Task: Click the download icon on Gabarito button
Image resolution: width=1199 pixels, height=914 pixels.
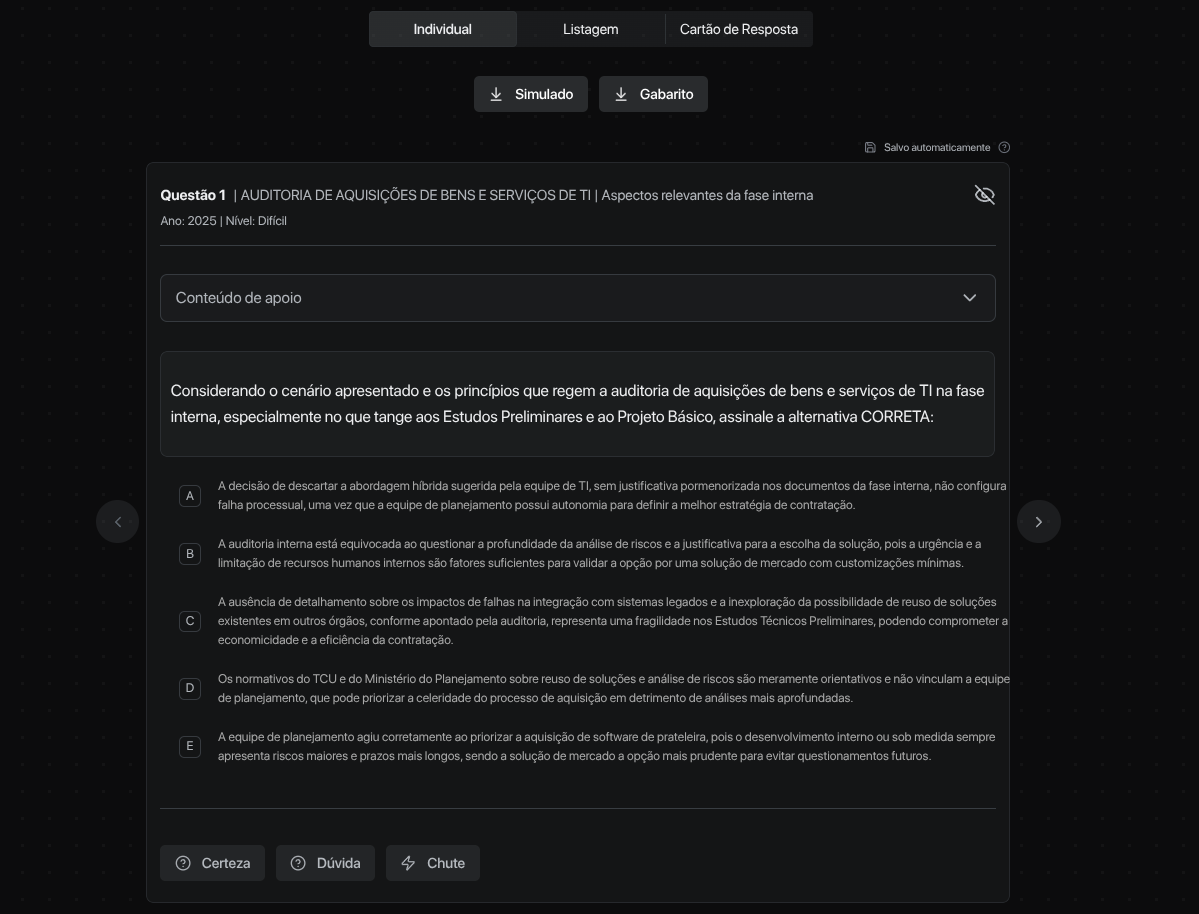Action: pos(621,94)
